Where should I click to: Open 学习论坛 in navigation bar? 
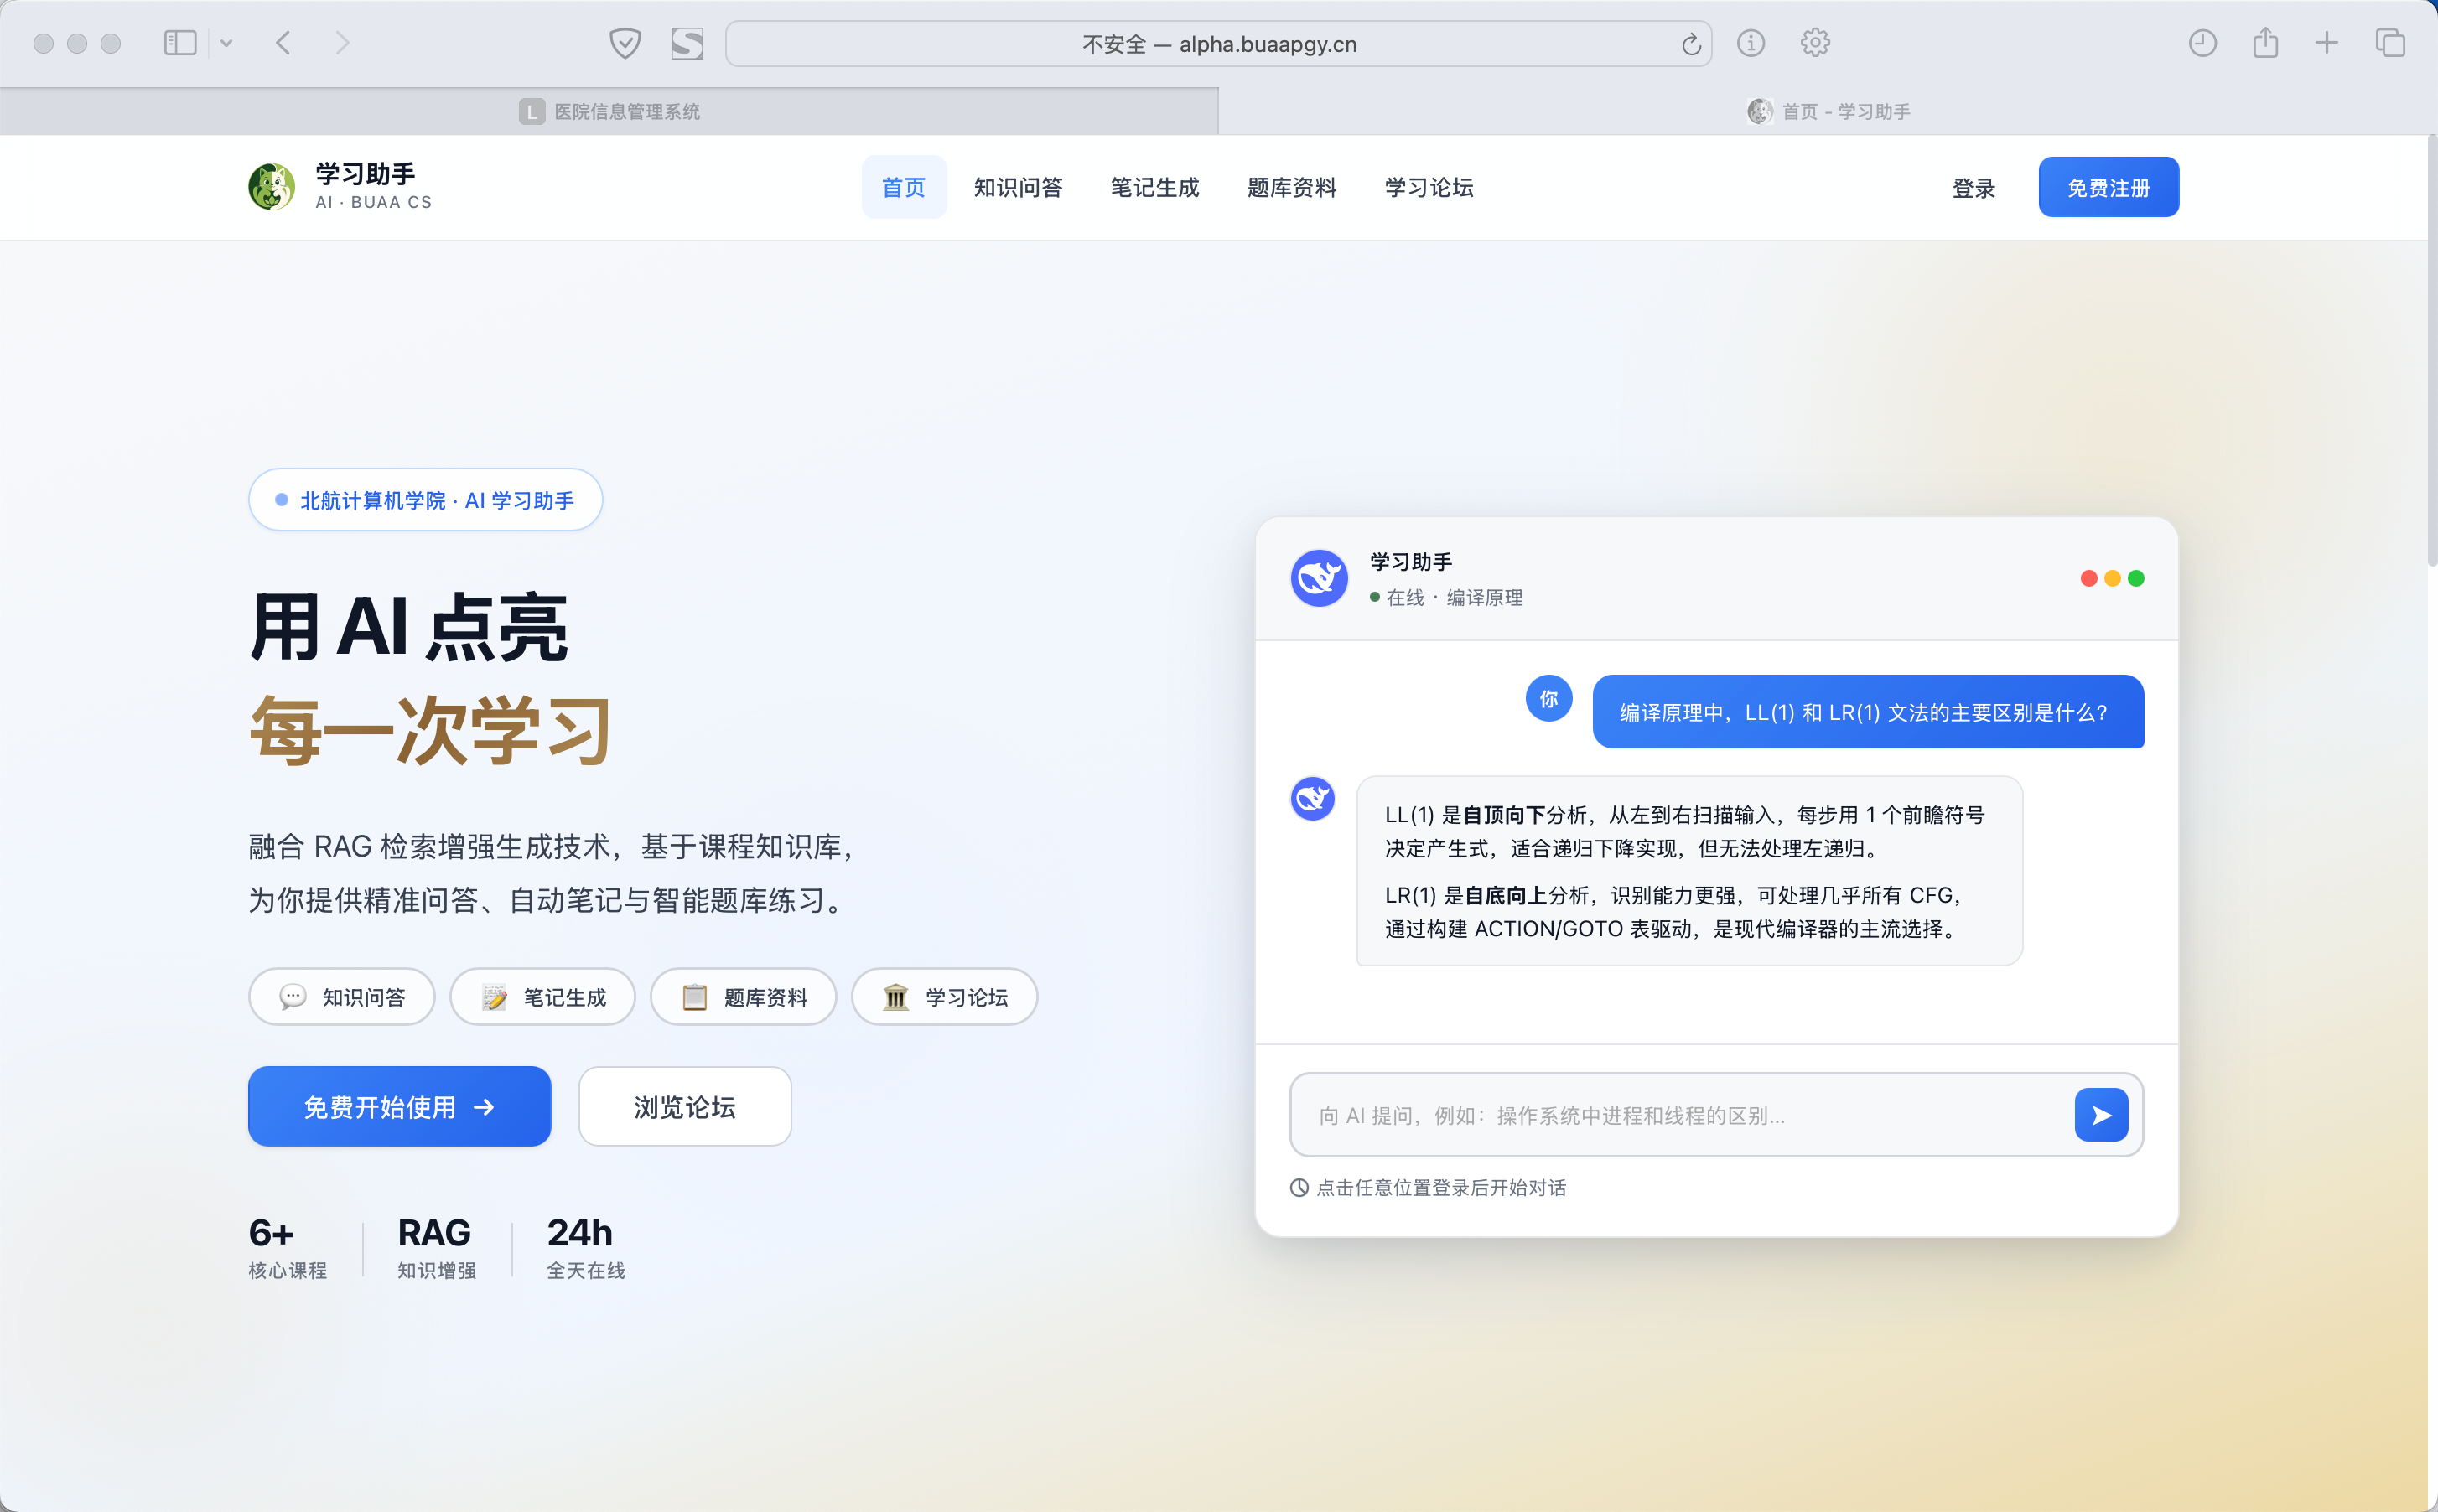tap(1429, 187)
